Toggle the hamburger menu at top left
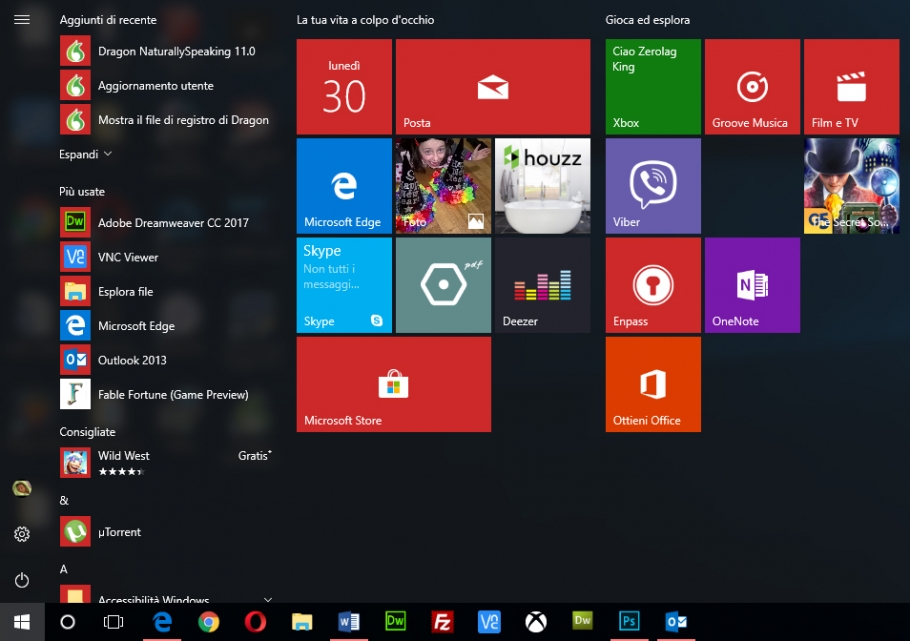Viewport: 910px width, 641px height. 22,19
